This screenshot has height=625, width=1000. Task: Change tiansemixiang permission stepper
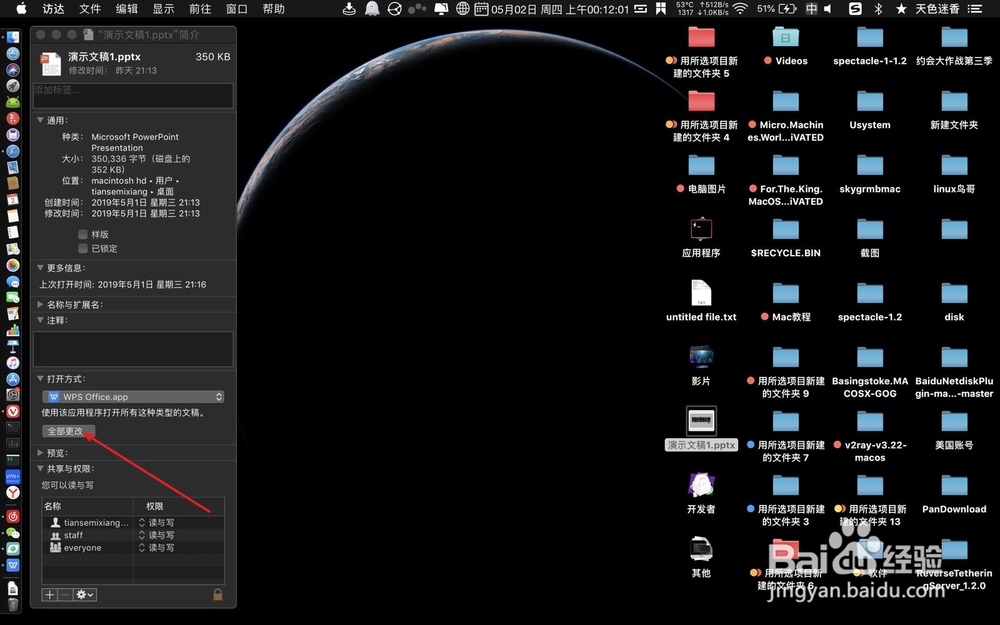pos(142,522)
